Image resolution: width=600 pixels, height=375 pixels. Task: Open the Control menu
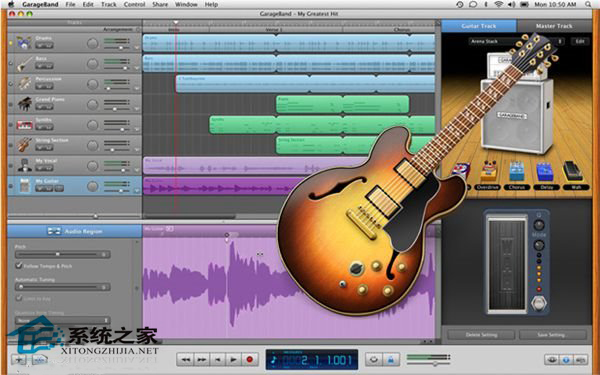134,5
